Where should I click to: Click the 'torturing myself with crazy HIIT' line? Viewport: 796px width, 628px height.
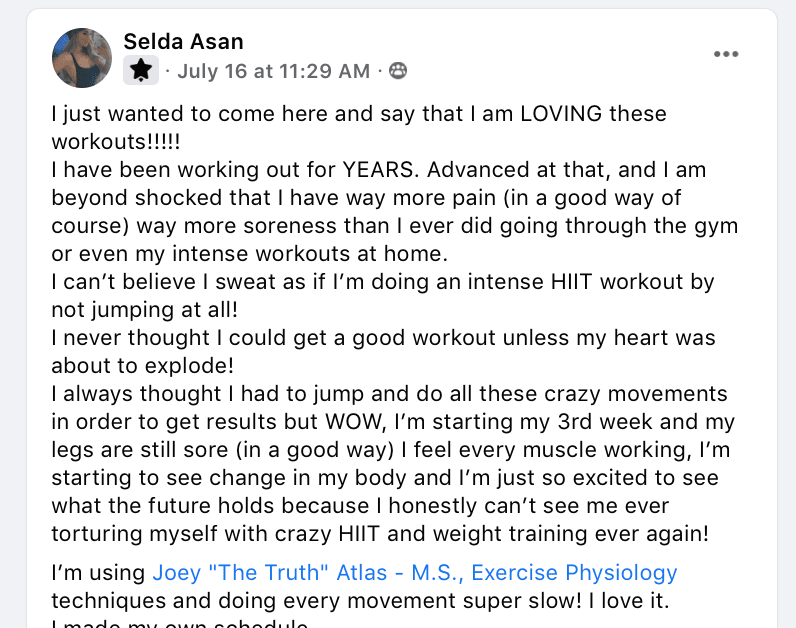(x=380, y=534)
